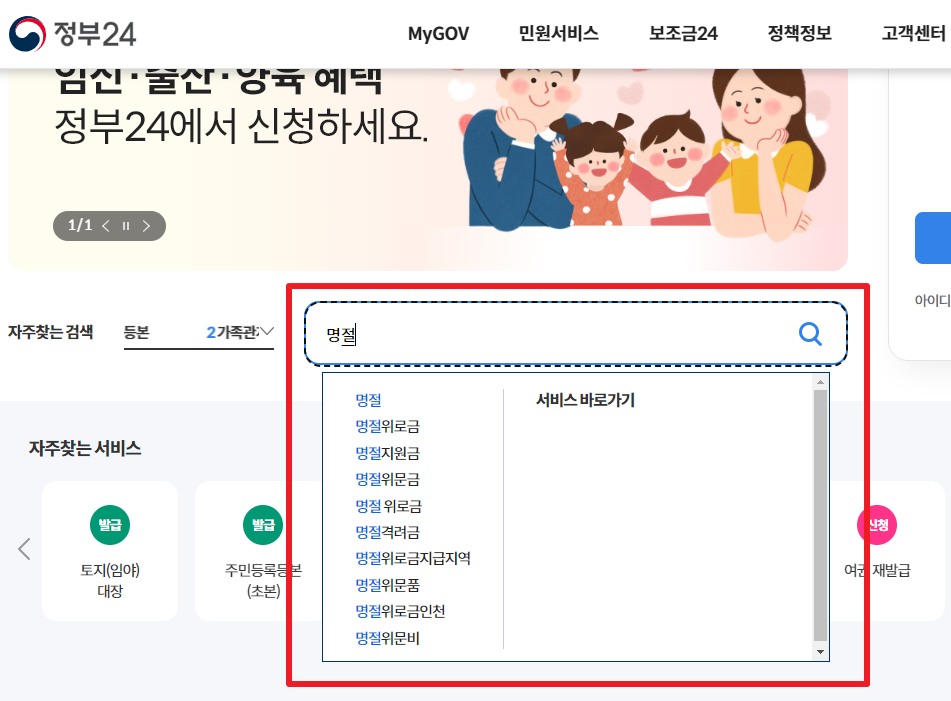This screenshot has width=951, height=701.
Task: Click the magnifier search icon
Action: (x=810, y=334)
